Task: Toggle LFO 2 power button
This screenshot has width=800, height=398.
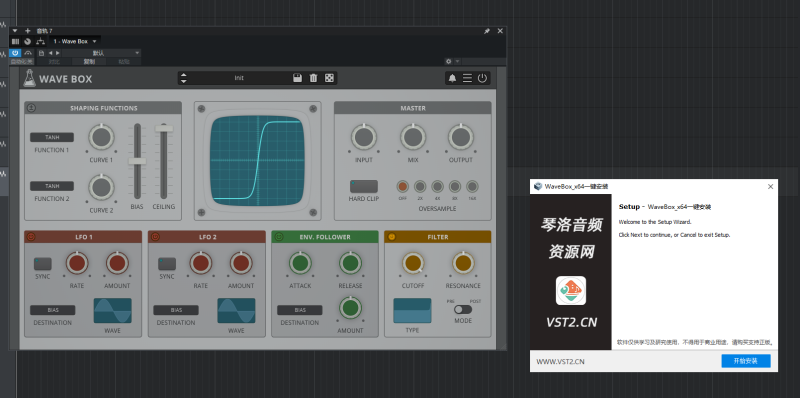Action: pos(155,236)
